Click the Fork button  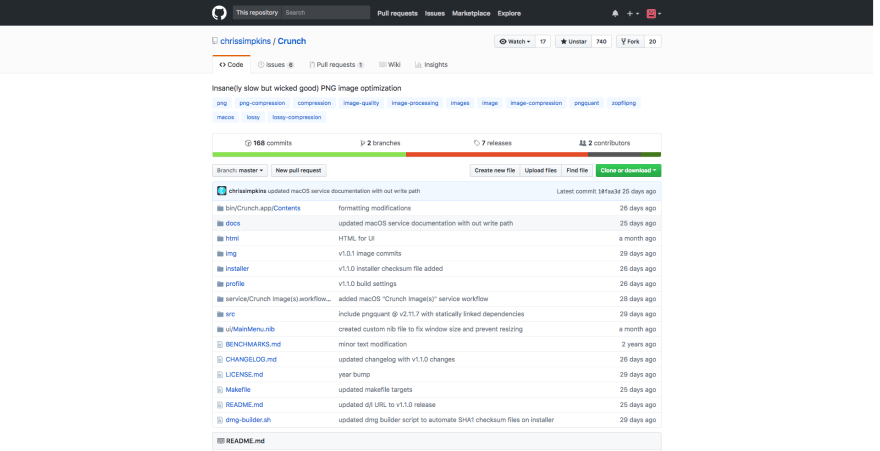[630, 42]
